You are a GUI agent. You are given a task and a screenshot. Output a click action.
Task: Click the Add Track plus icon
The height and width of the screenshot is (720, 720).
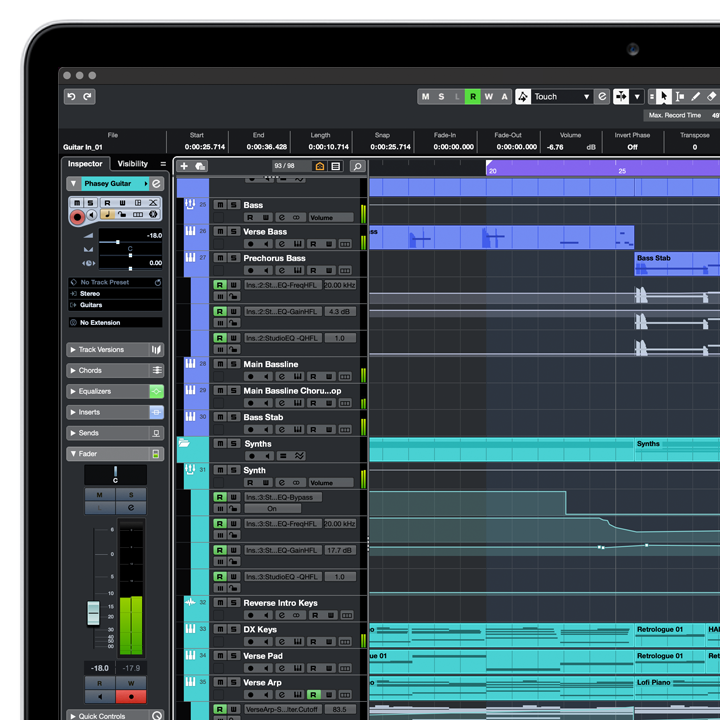pos(184,166)
